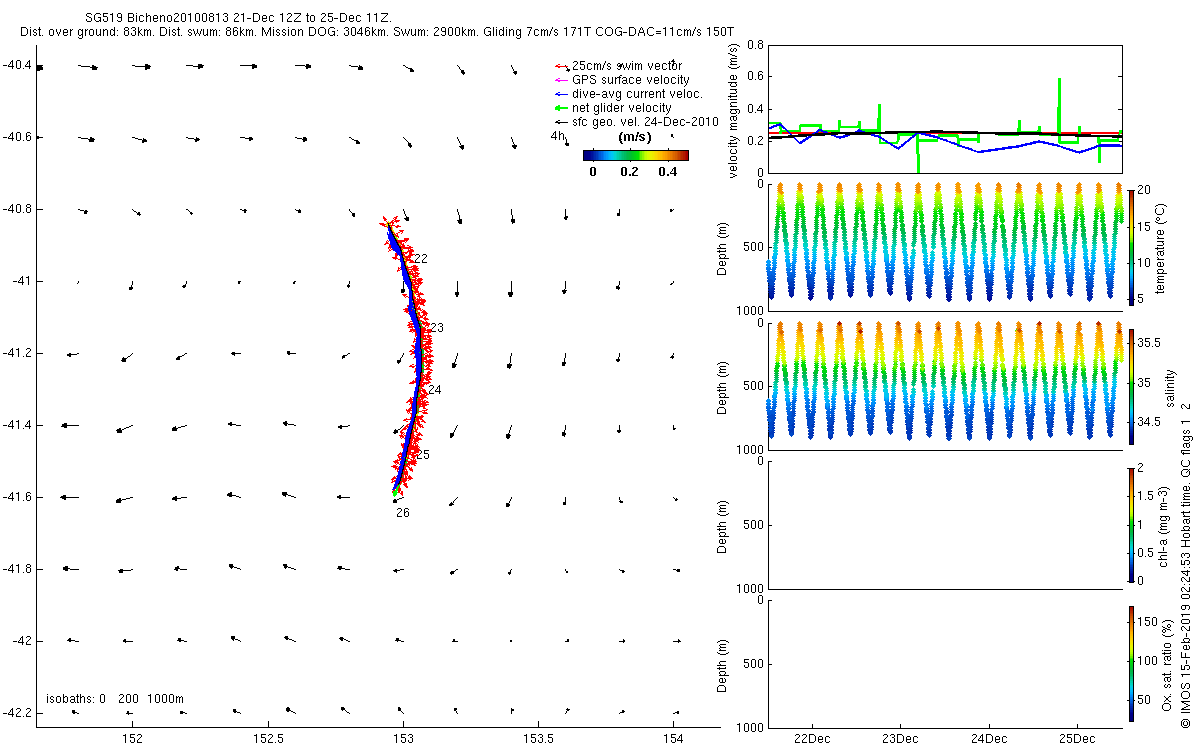Click day label "24" beside the glider track

[434, 390]
